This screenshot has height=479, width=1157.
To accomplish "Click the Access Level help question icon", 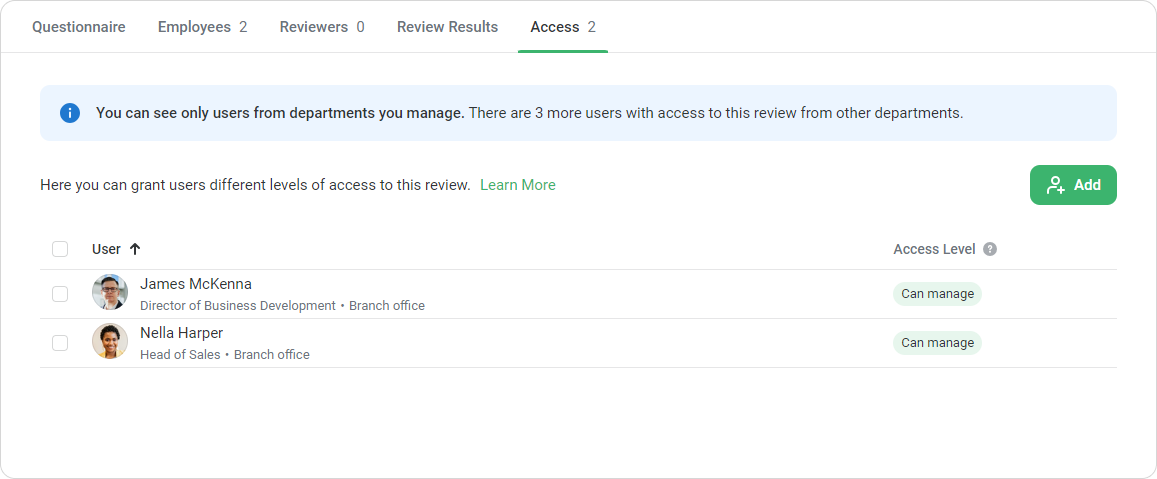I will 990,249.
